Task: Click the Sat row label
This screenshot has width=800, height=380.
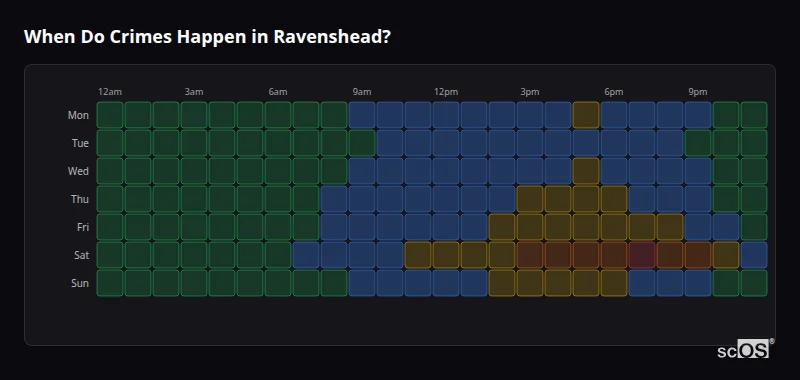Action: [x=82, y=255]
